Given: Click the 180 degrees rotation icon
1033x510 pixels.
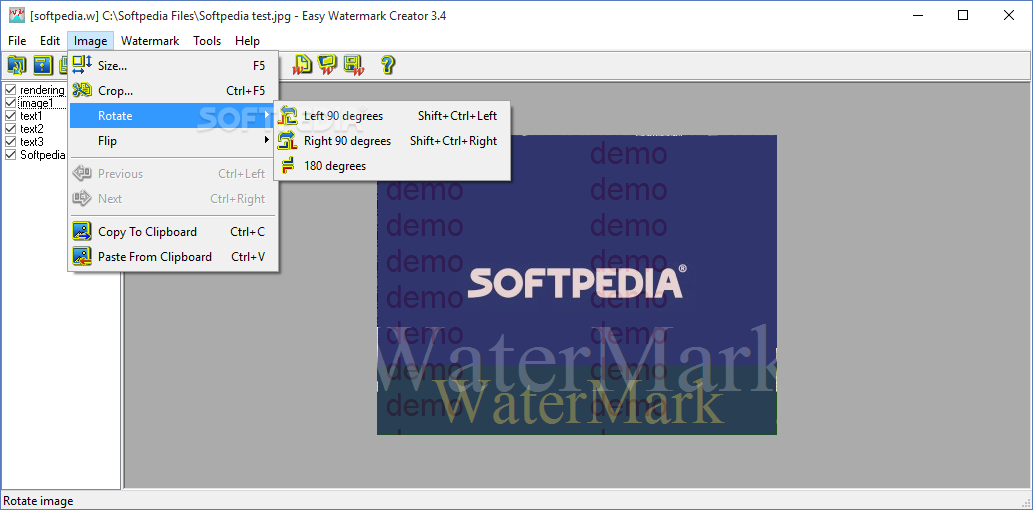Looking at the screenshot, I should click(x=288, y=165).
